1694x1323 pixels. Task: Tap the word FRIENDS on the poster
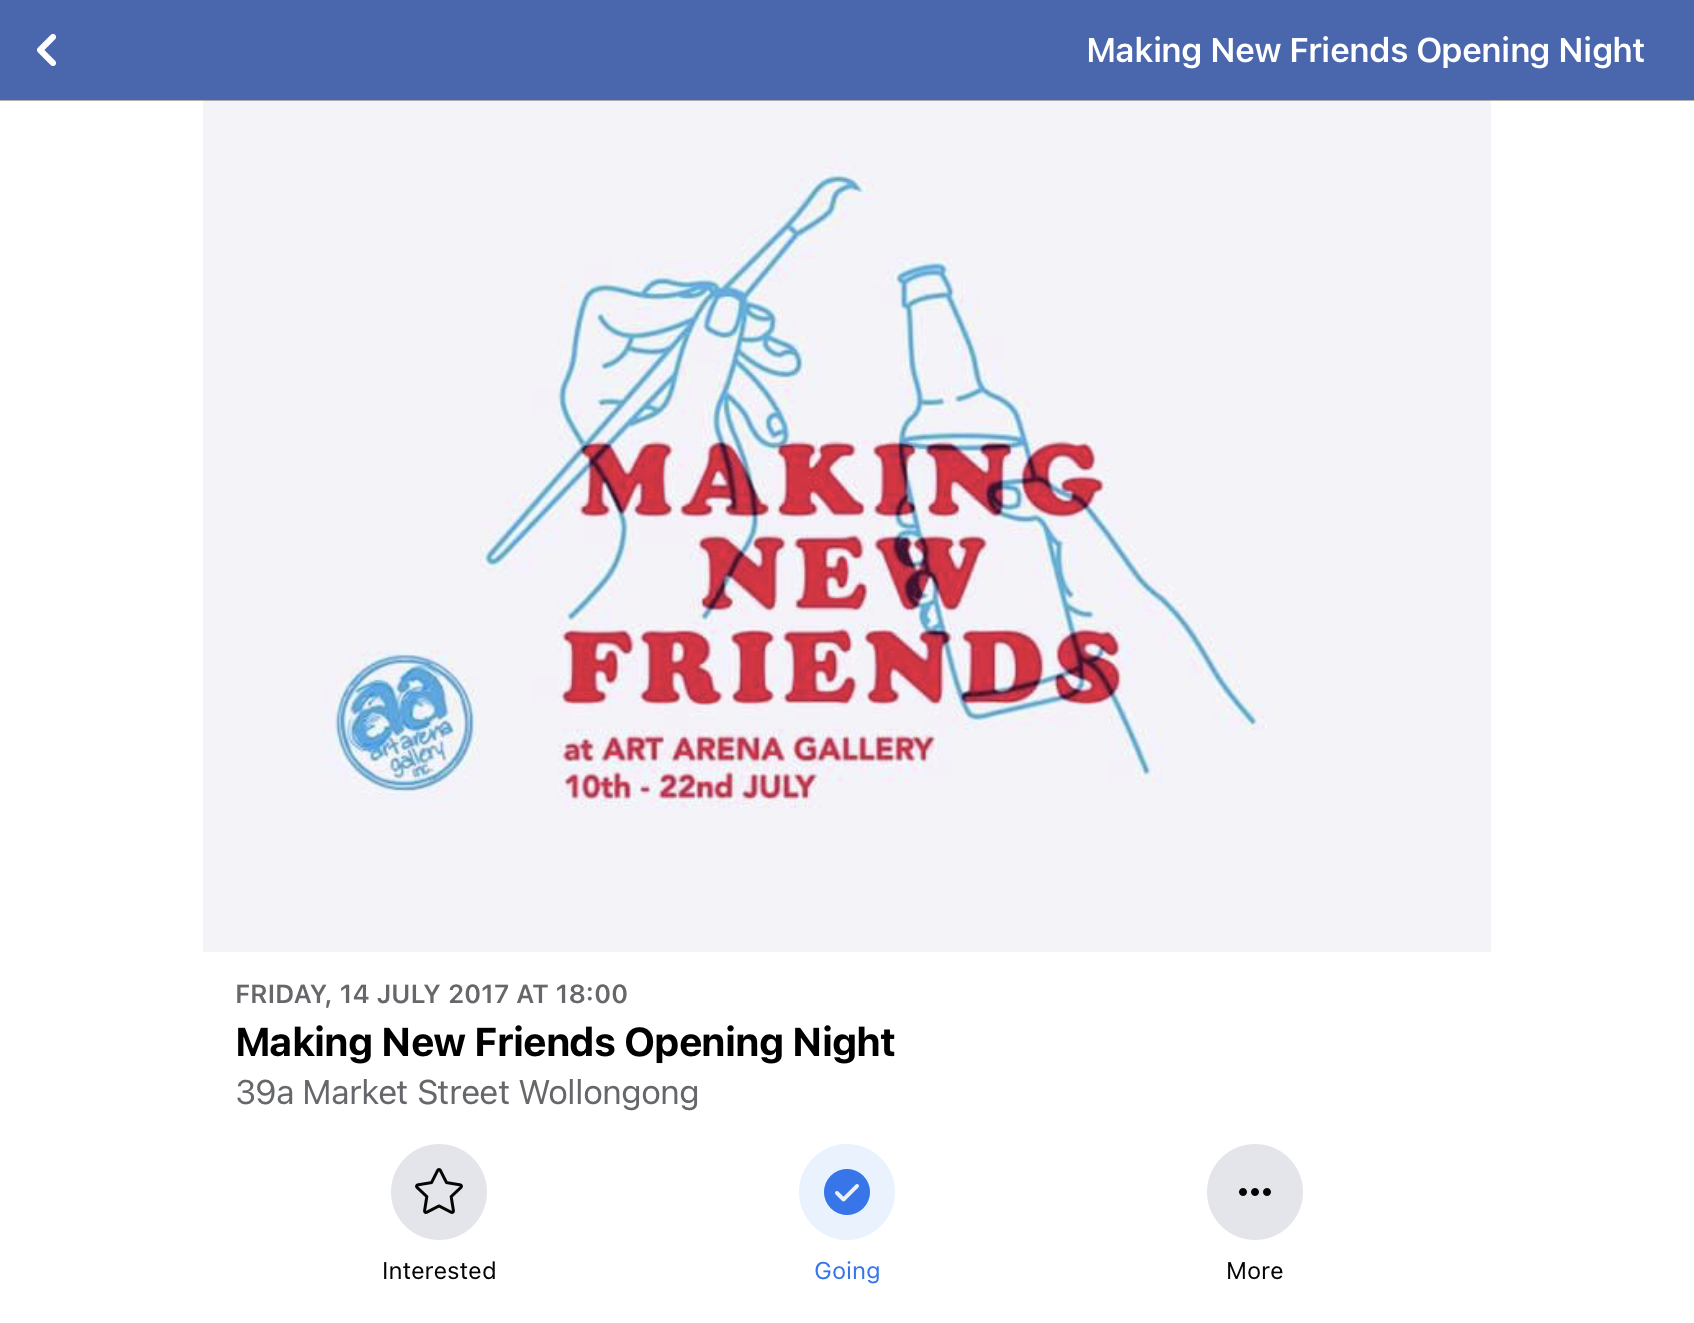pos(842,667)
